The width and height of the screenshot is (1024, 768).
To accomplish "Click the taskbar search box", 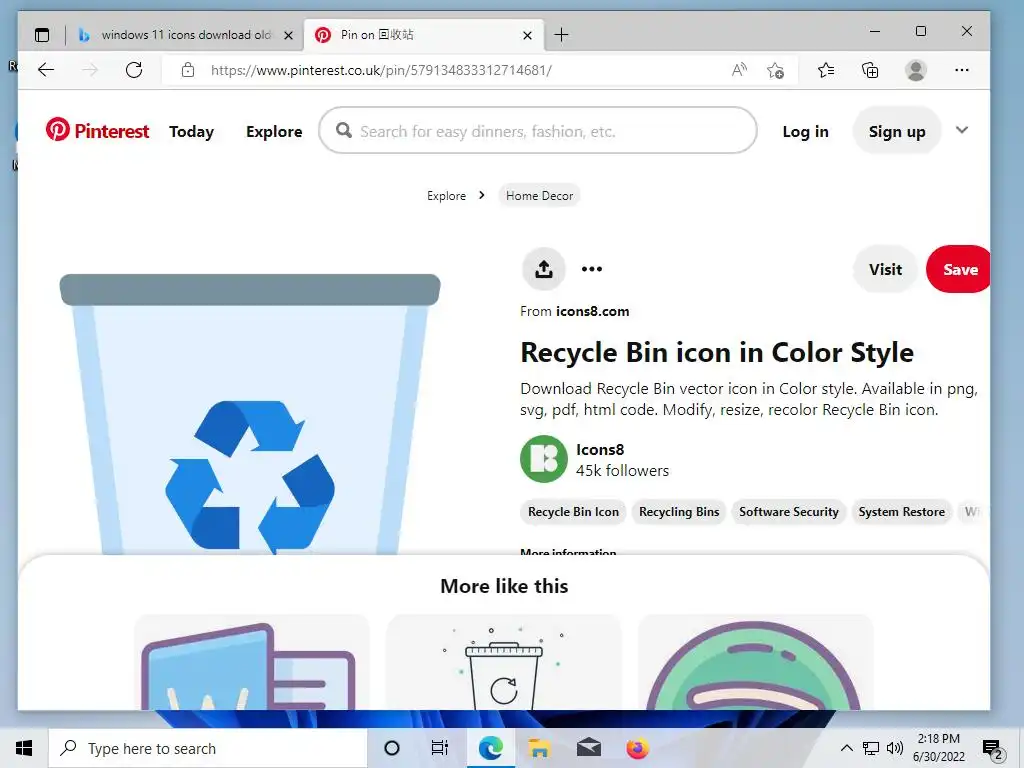I will [208, 748].
